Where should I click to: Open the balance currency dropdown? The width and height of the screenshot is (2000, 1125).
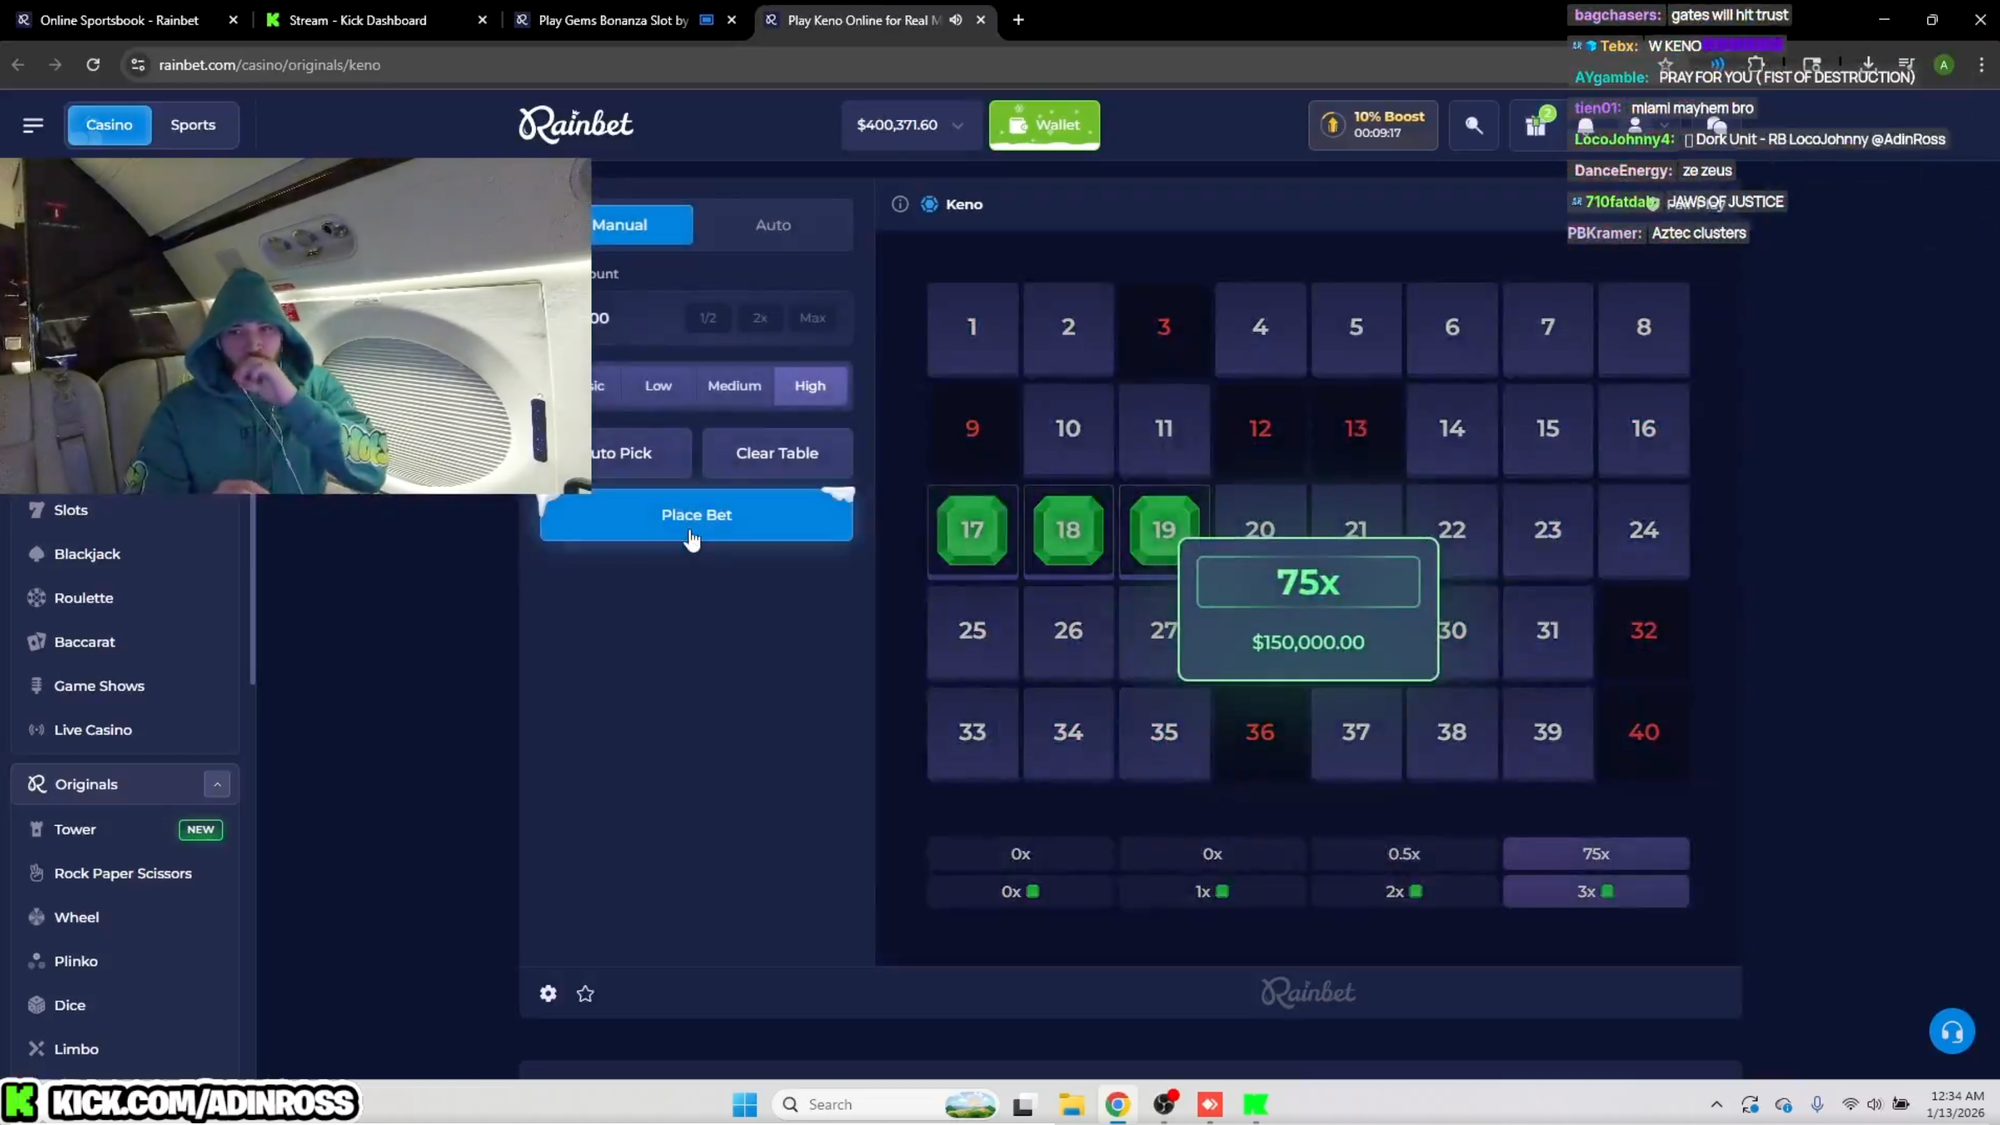tap(957, 126)
